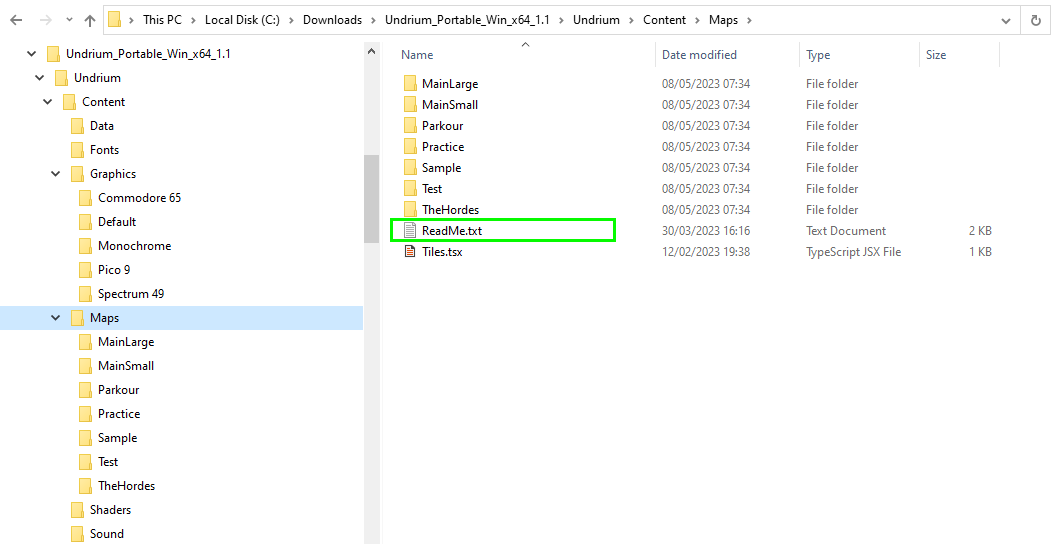Click the ReadMe.txt text document icon

[410, 230]
